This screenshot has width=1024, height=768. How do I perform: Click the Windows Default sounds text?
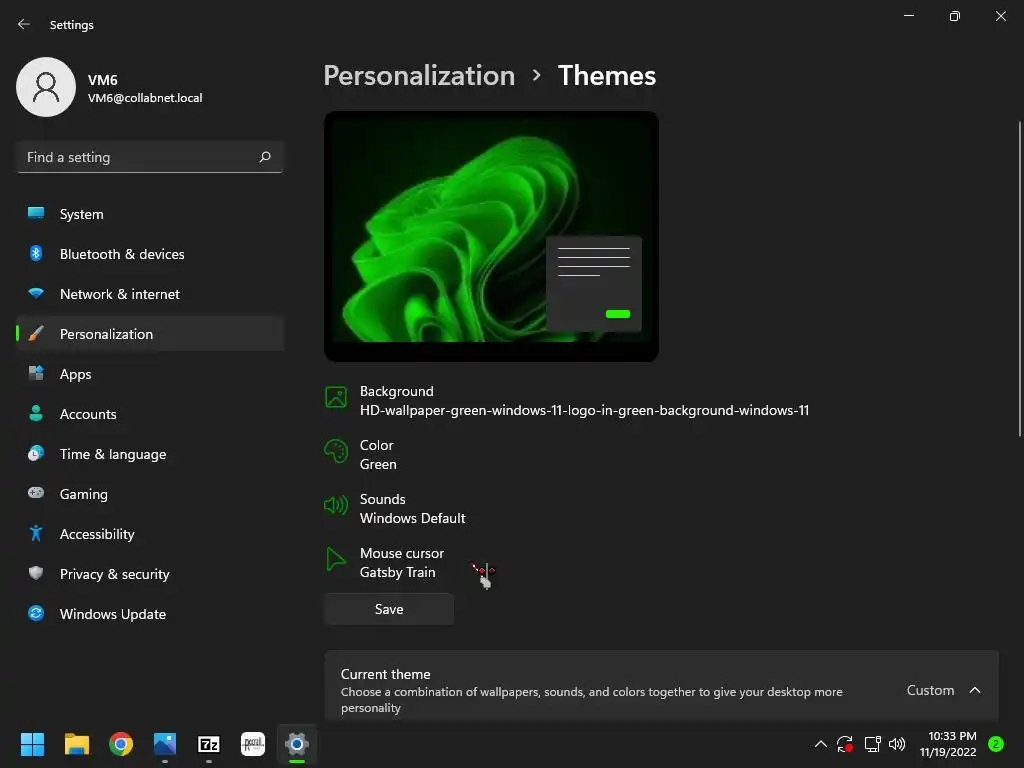(413, 519)
